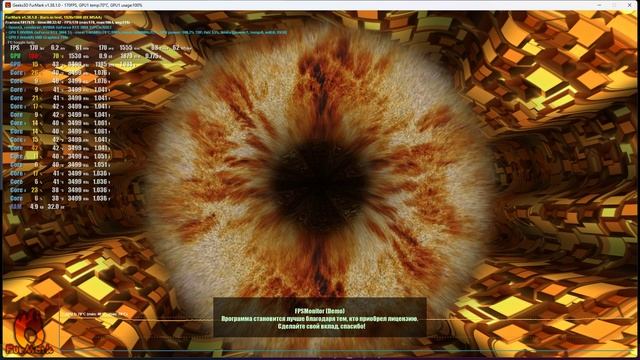Click the FurMark burn-in test info line

[53, 18]
